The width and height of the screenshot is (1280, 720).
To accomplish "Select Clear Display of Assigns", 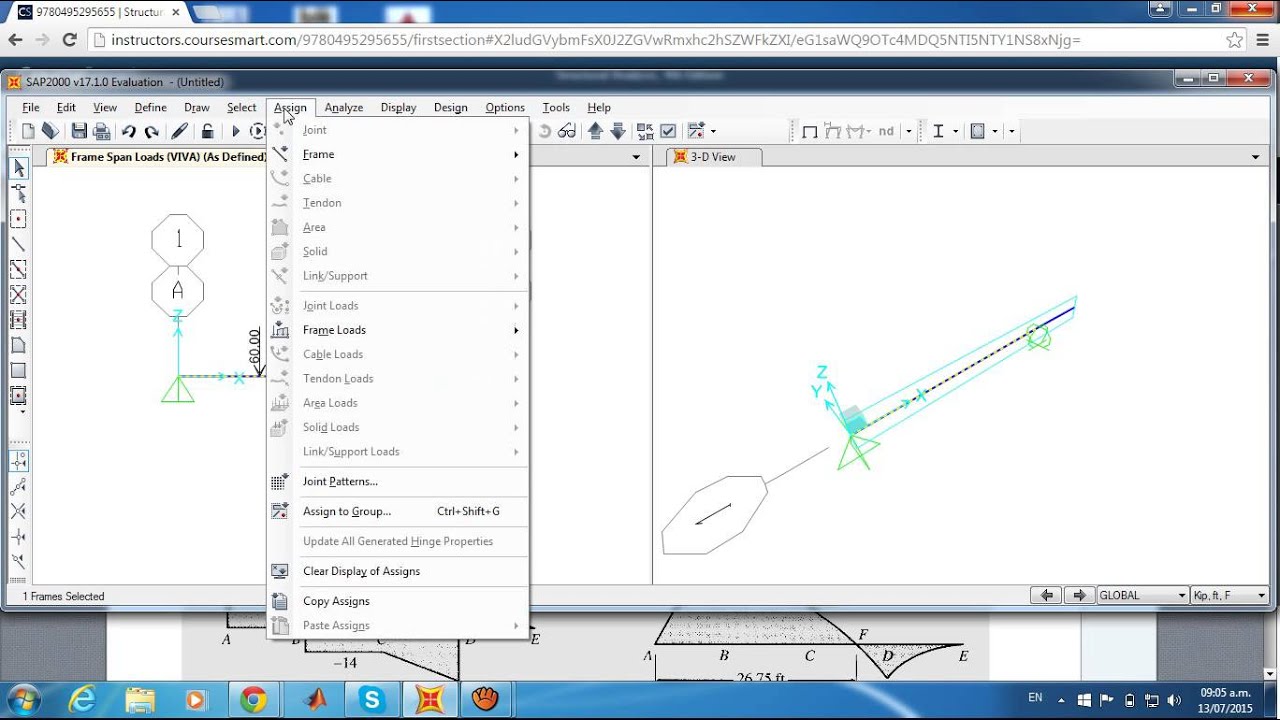I will [397, 571].
